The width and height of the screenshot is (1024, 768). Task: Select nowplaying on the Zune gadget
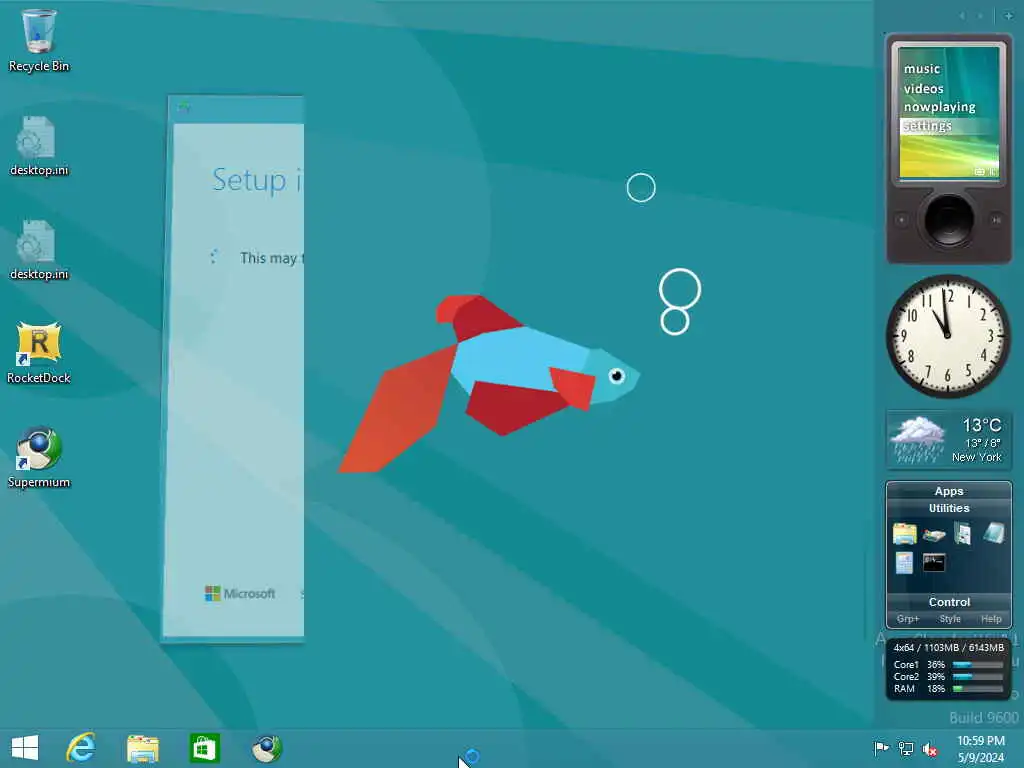click(x=939, y=107)
